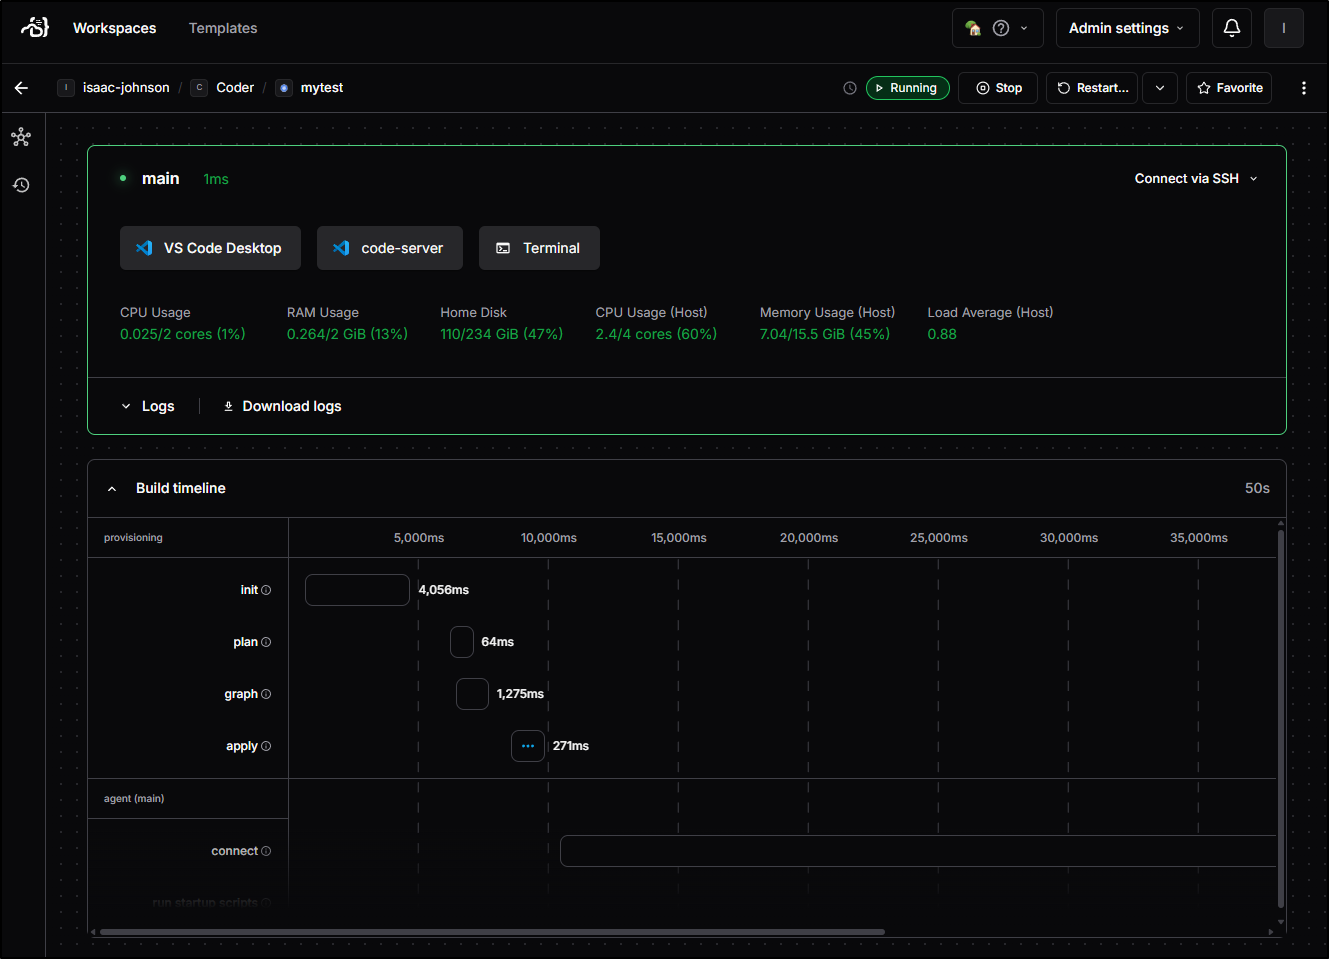Favorite this workspace
Viewport: 1329px width, 959px height.
coord(1229,88)
